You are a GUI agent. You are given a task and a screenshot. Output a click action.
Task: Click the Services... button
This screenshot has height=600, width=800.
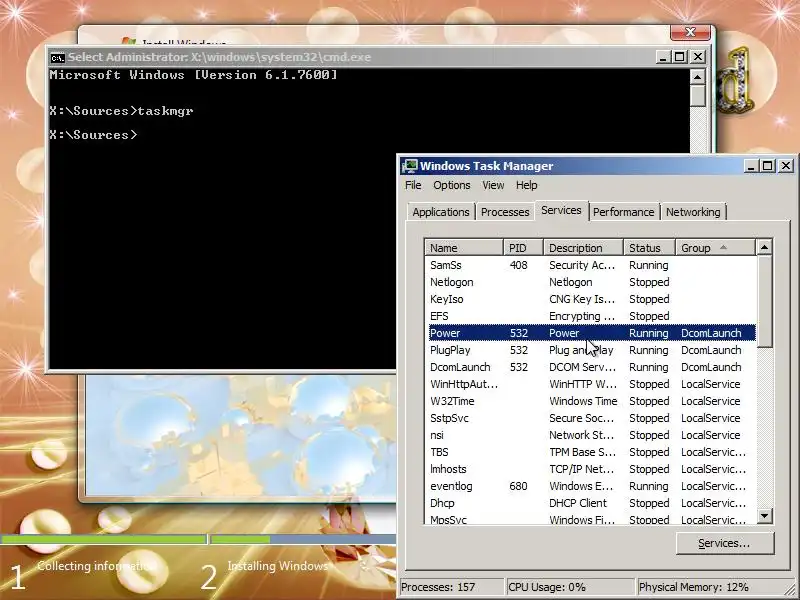point(724,543)
